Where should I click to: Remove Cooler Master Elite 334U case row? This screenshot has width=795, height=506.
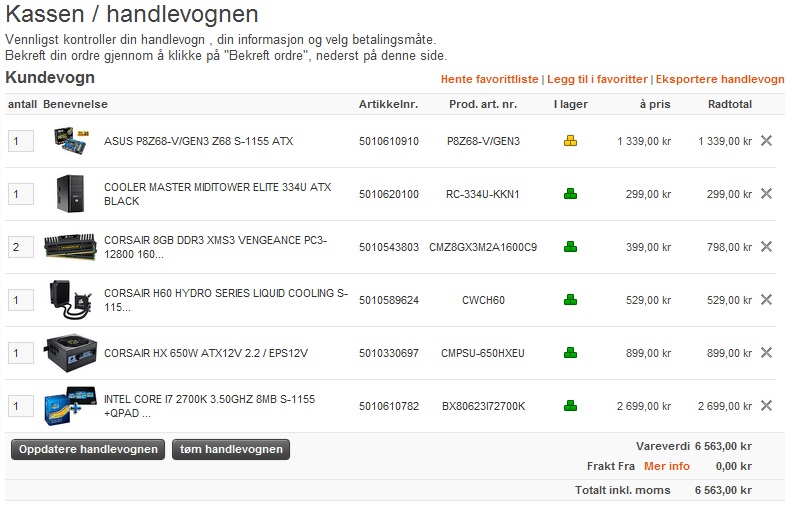pos(766,194)
